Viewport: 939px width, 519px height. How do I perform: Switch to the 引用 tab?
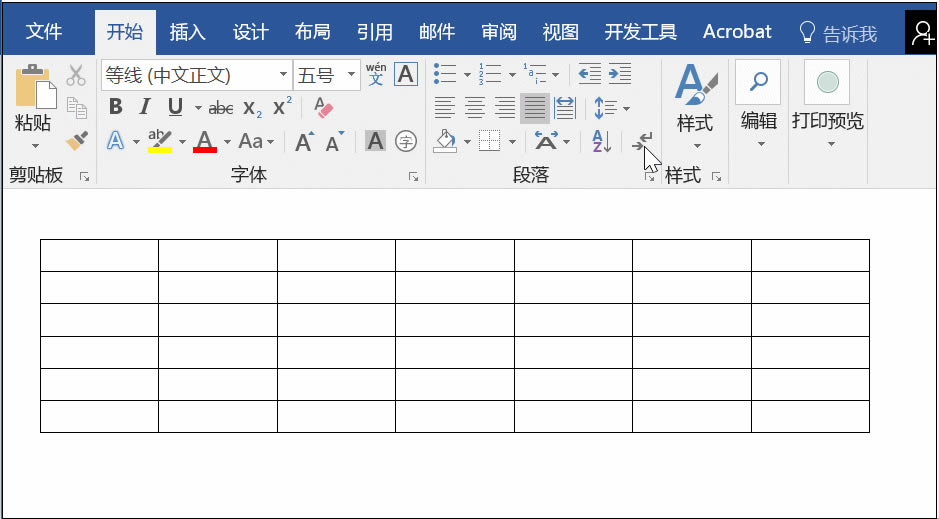click(375, 32)
